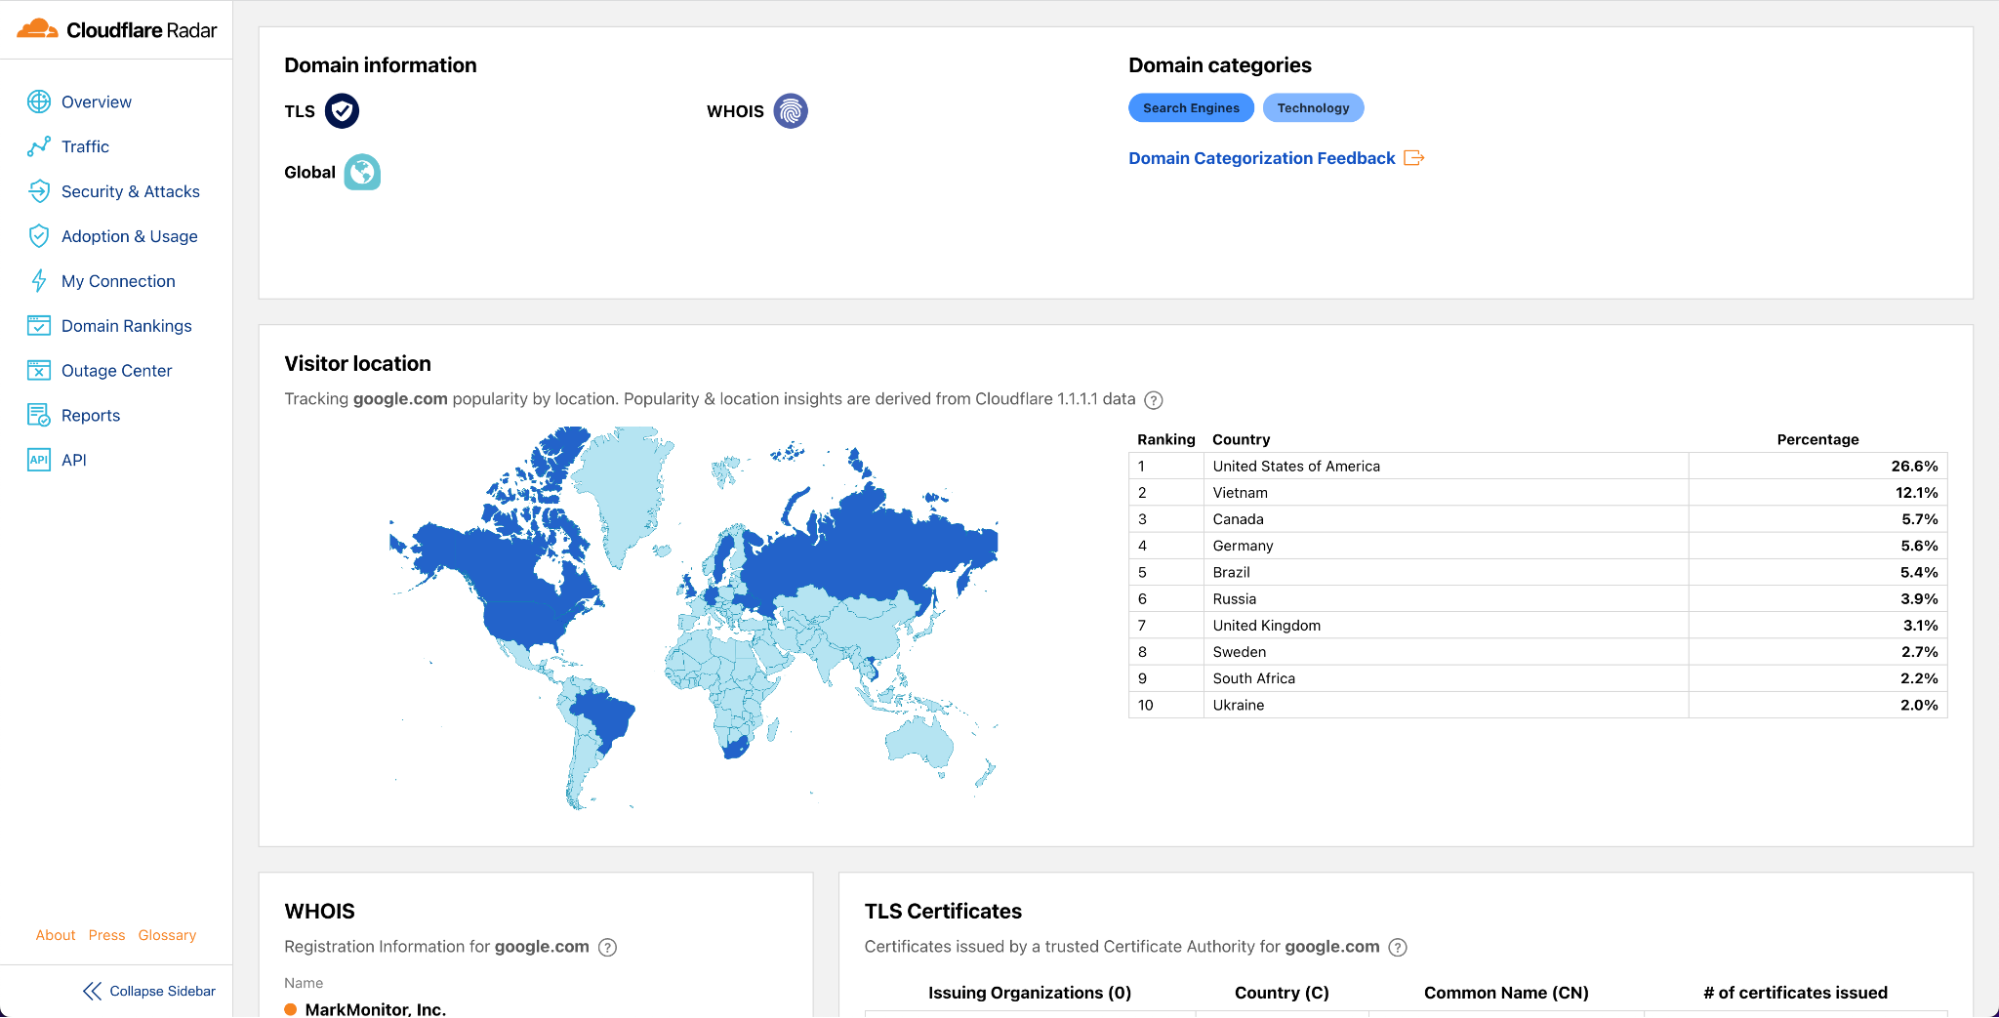1999x1018 pixels.
Task: Select Adoption & Usage
Action: pyautogui.click(x=129, y=237)
